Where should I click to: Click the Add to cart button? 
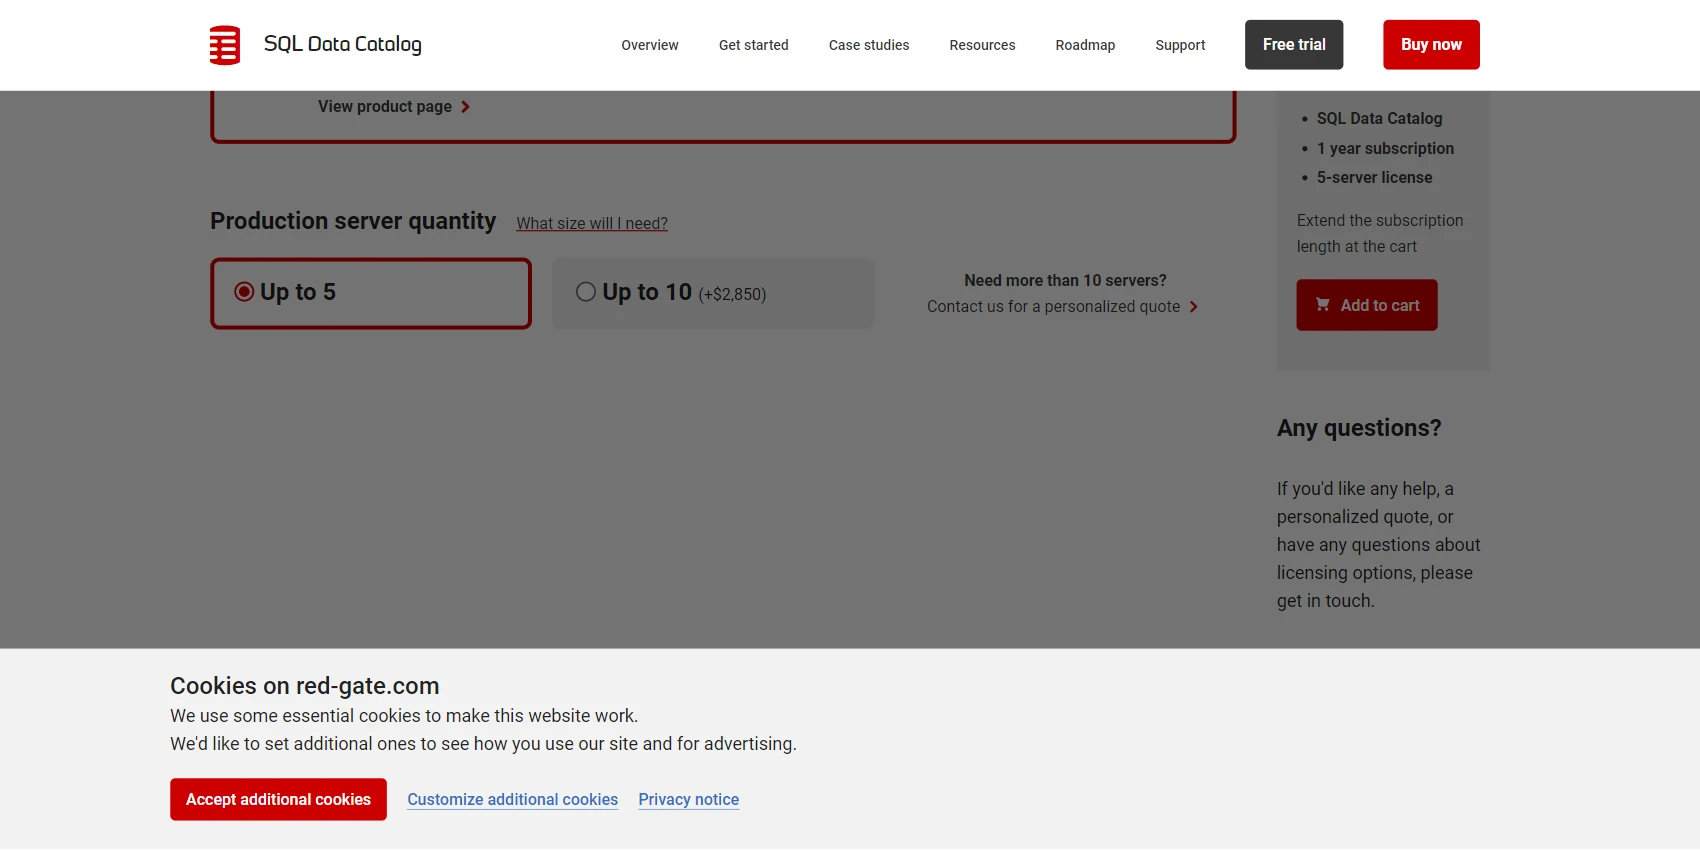(1367, 305)
